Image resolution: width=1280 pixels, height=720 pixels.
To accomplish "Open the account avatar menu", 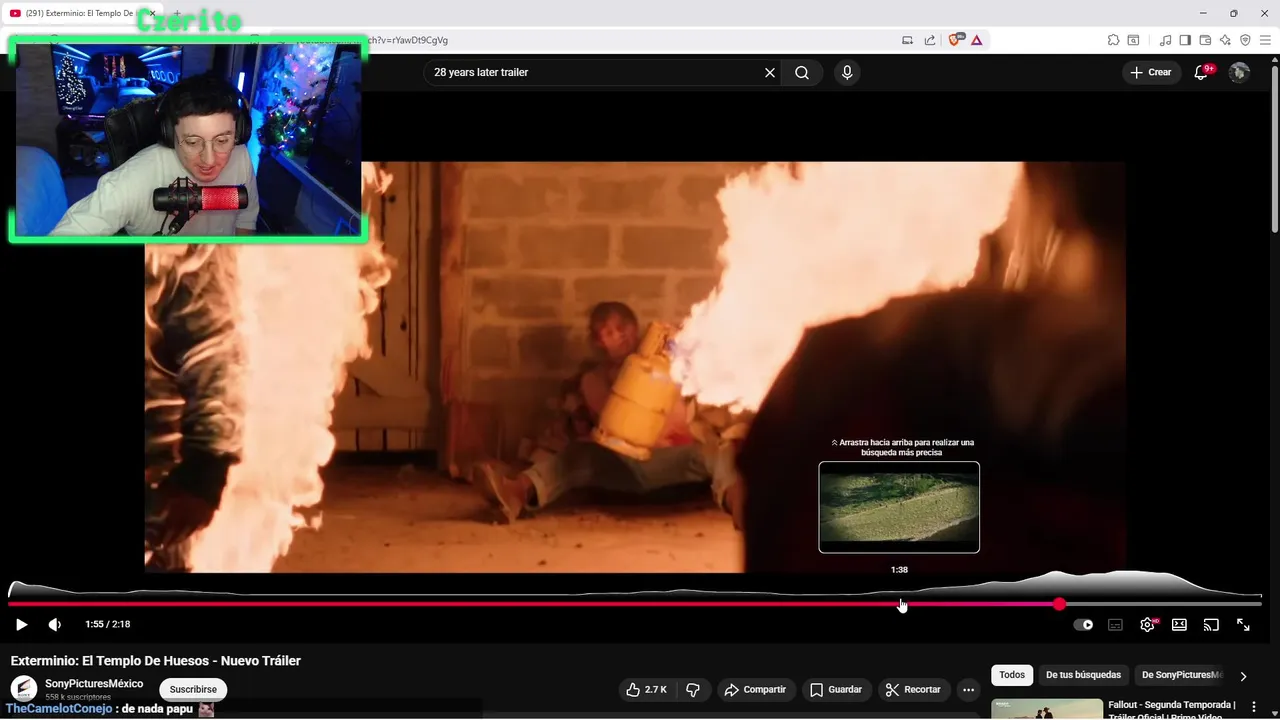I will pyautogui.click(x=1239, y=72).
